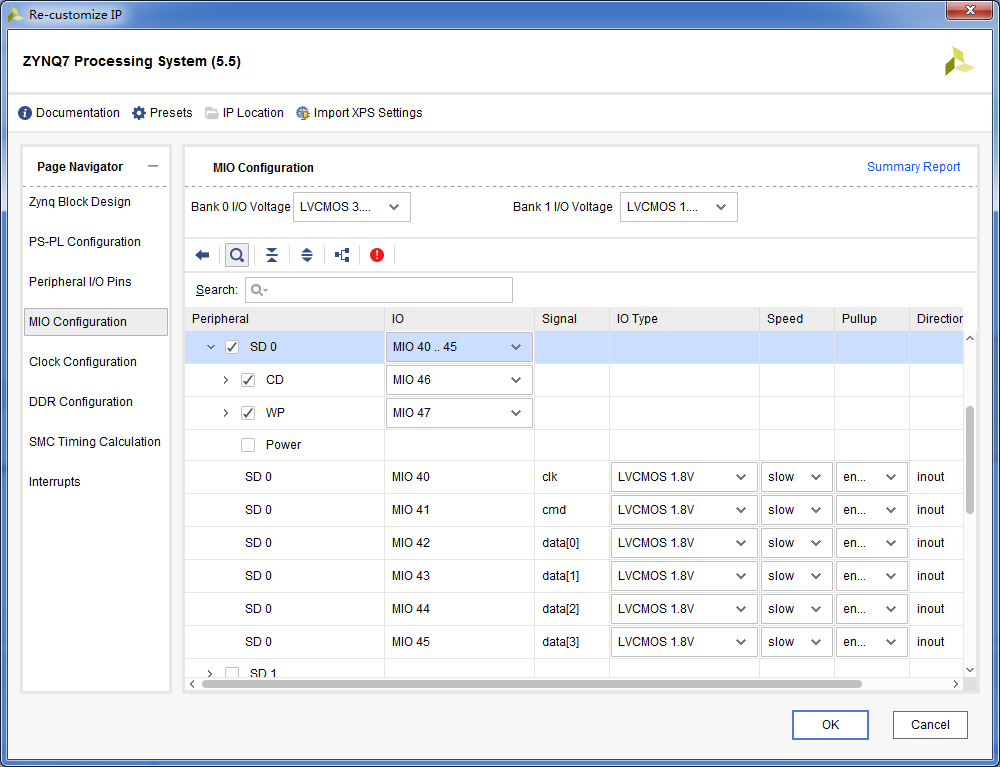Image resolution: width=1000 pixels, height=767 pixels.
Task: Click the Speed column header
Action: (x=797, y=319)
